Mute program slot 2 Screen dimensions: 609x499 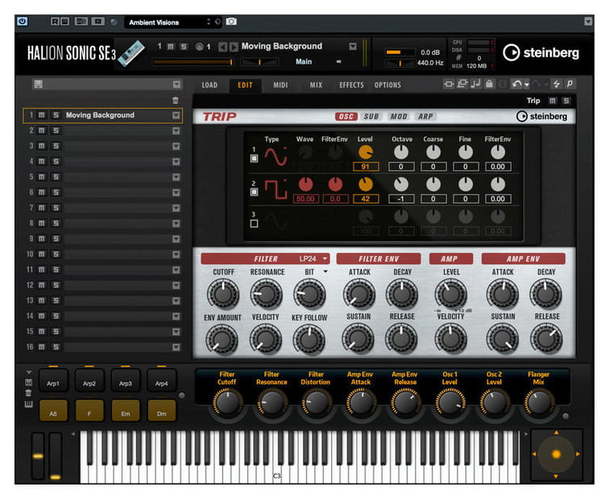(x=41, y=130)
